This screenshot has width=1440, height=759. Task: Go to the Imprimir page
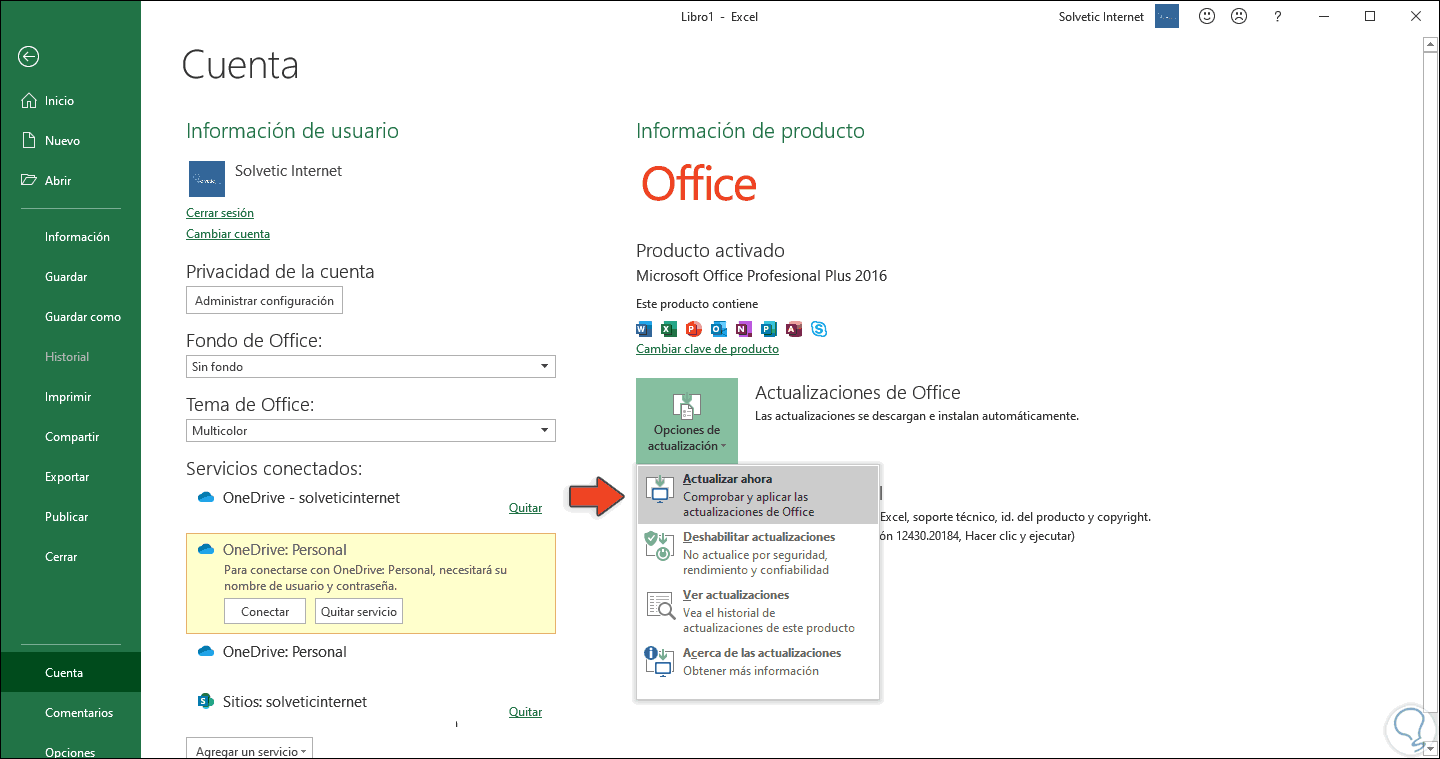(70, 397)
